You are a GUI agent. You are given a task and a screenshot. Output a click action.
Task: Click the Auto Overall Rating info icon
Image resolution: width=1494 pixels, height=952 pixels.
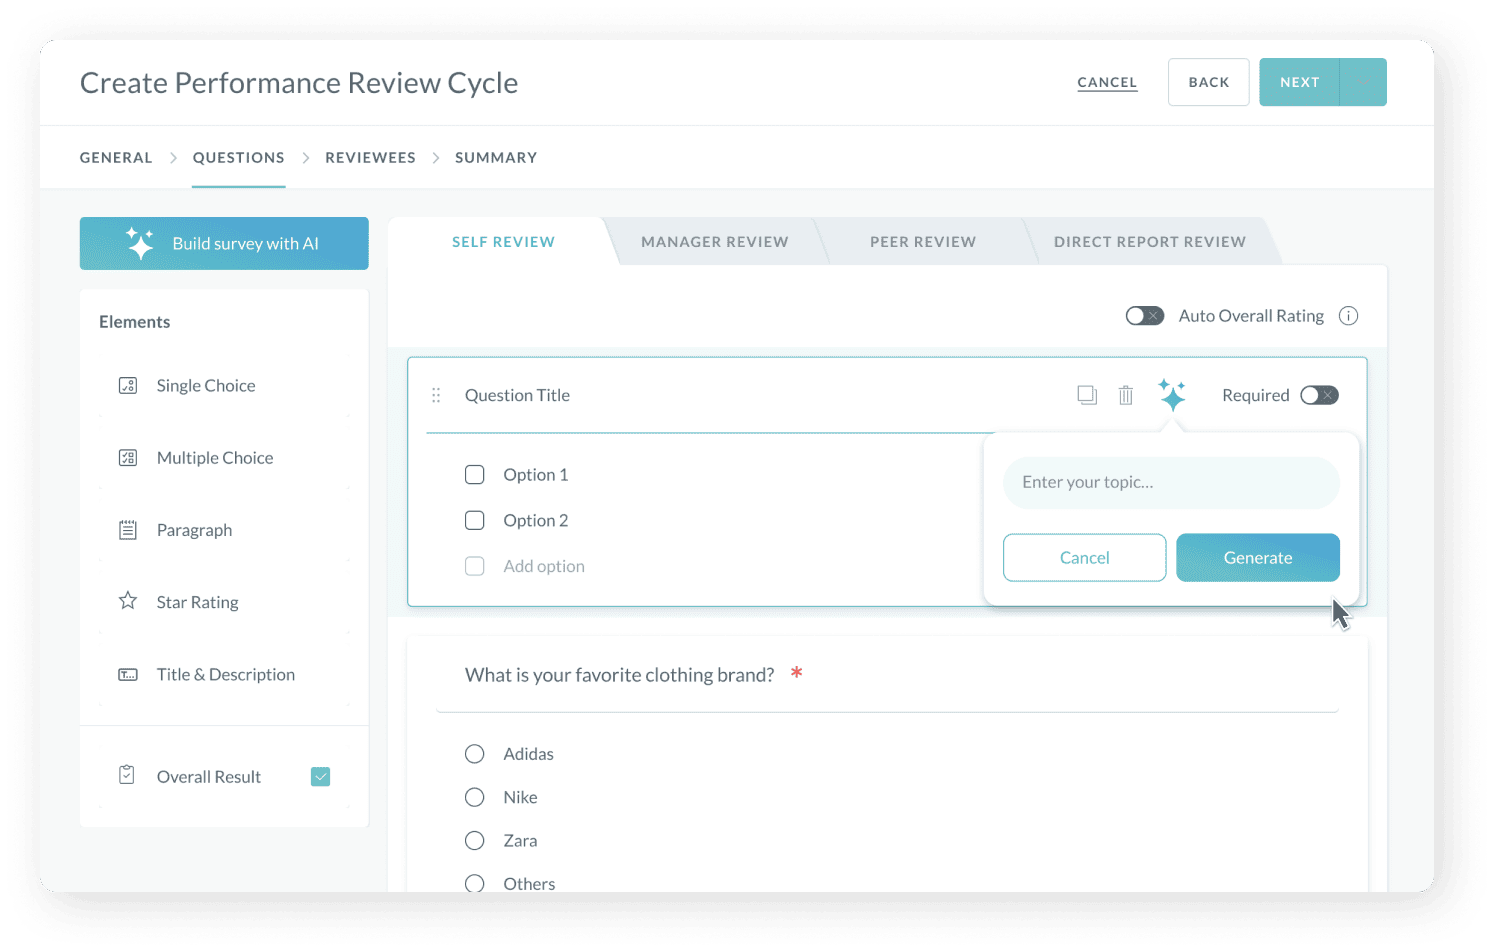click(1349, 316)
